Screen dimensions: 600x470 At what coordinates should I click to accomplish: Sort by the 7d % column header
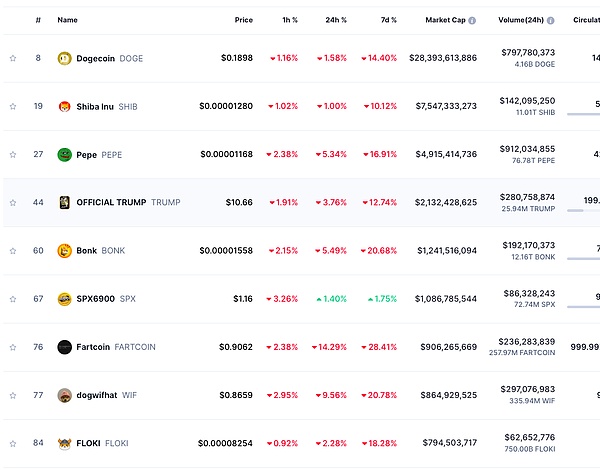tap(386, 20)
